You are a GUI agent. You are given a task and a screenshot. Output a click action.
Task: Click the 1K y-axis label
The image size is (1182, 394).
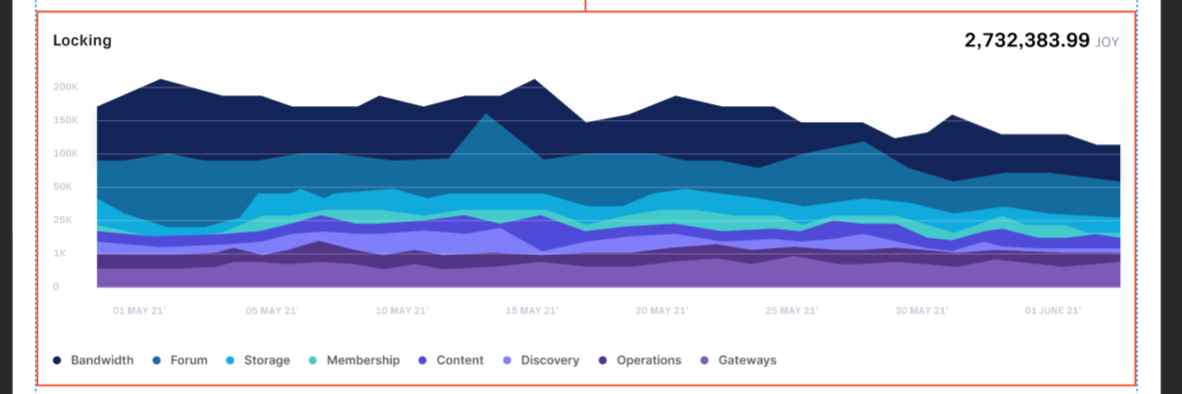click(60, 253)
